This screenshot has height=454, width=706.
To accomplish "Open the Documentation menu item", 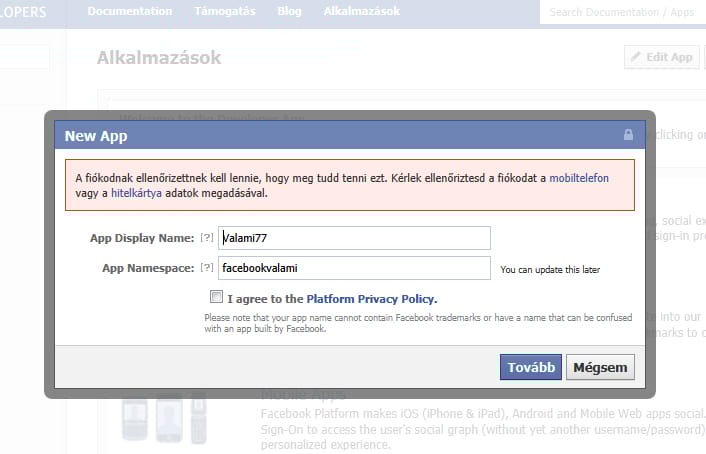I will [x=130, y=11].
